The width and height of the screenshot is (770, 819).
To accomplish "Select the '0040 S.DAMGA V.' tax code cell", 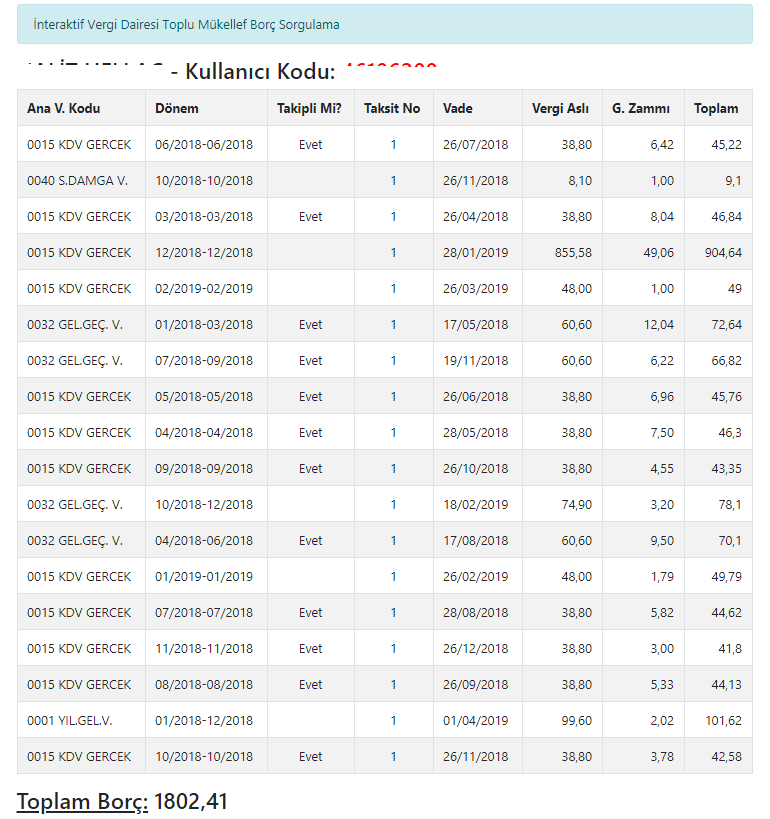I will (x=78, y=181).
